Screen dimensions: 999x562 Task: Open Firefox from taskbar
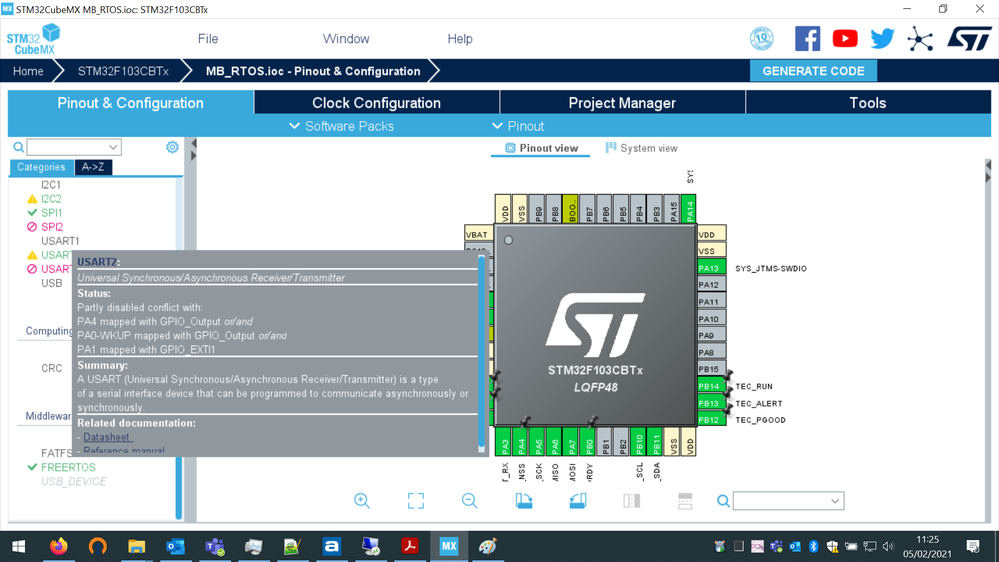pyautogui.click(x=59, y=546)
